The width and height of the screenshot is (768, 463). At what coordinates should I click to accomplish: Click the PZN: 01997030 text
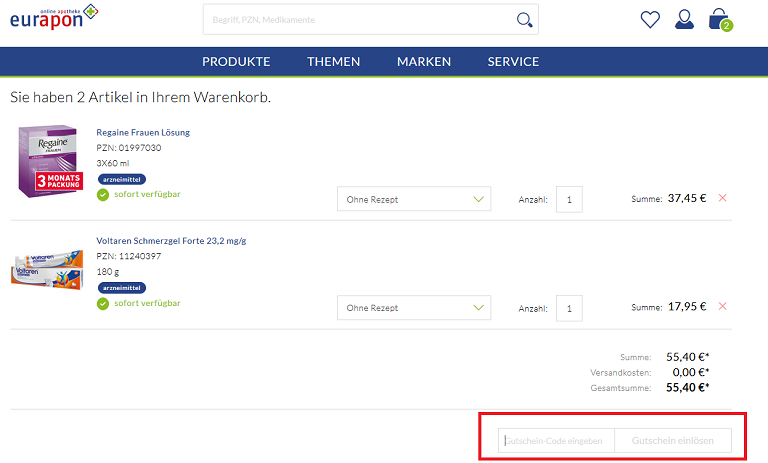[129, 147]
